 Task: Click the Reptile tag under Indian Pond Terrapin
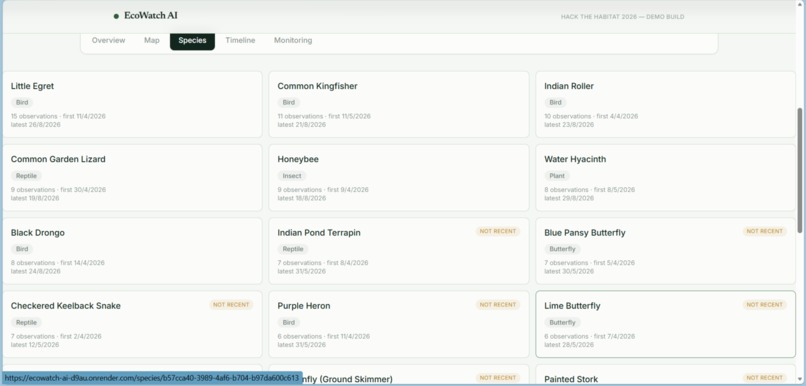pos(293,249)
